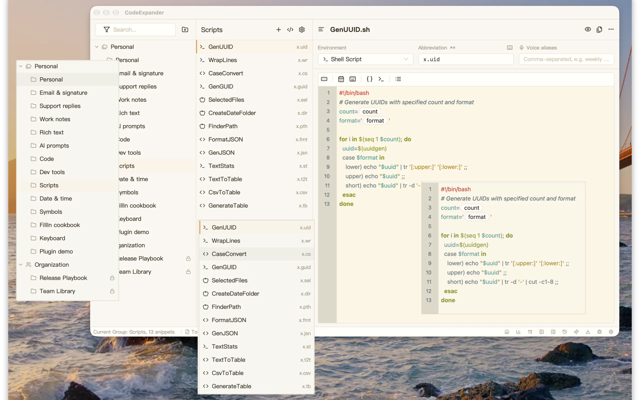Click the history arrow icon in bottom bar

point(564,332)
